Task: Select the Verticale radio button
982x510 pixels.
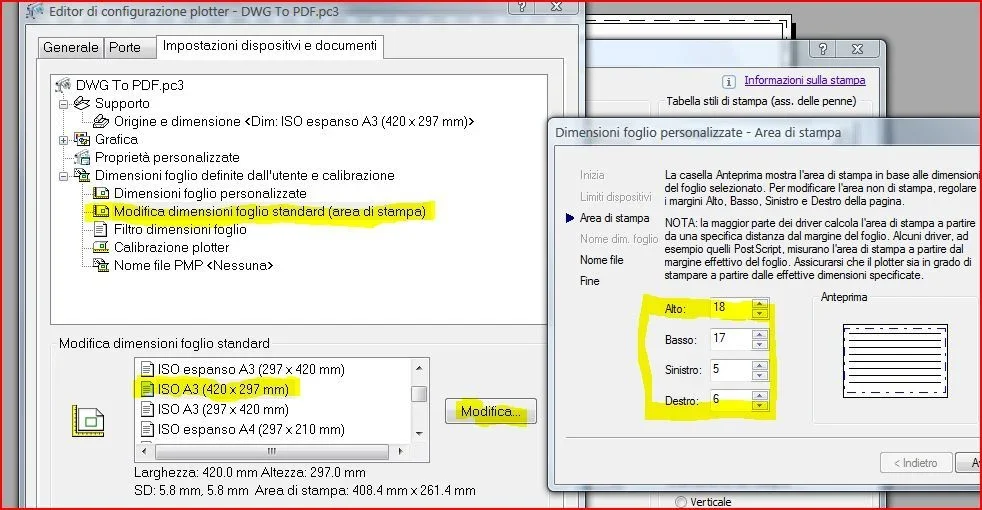Action: 682,502
